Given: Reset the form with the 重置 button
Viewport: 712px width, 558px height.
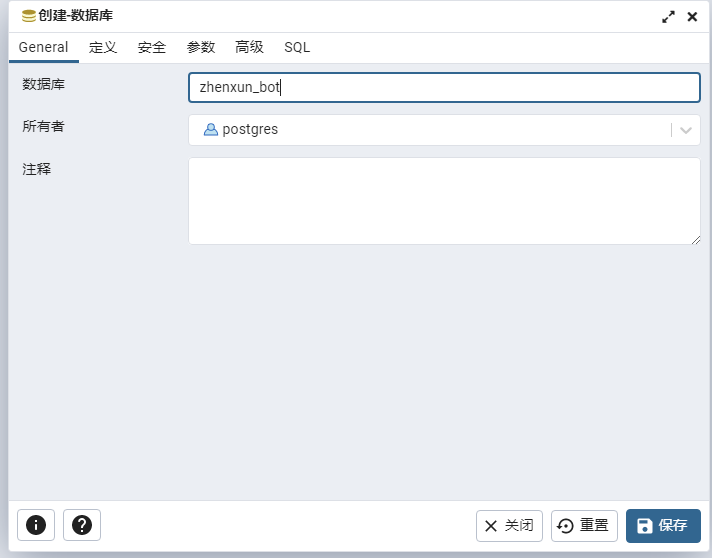Looking at the screenshot, I should tap(584, 526).
